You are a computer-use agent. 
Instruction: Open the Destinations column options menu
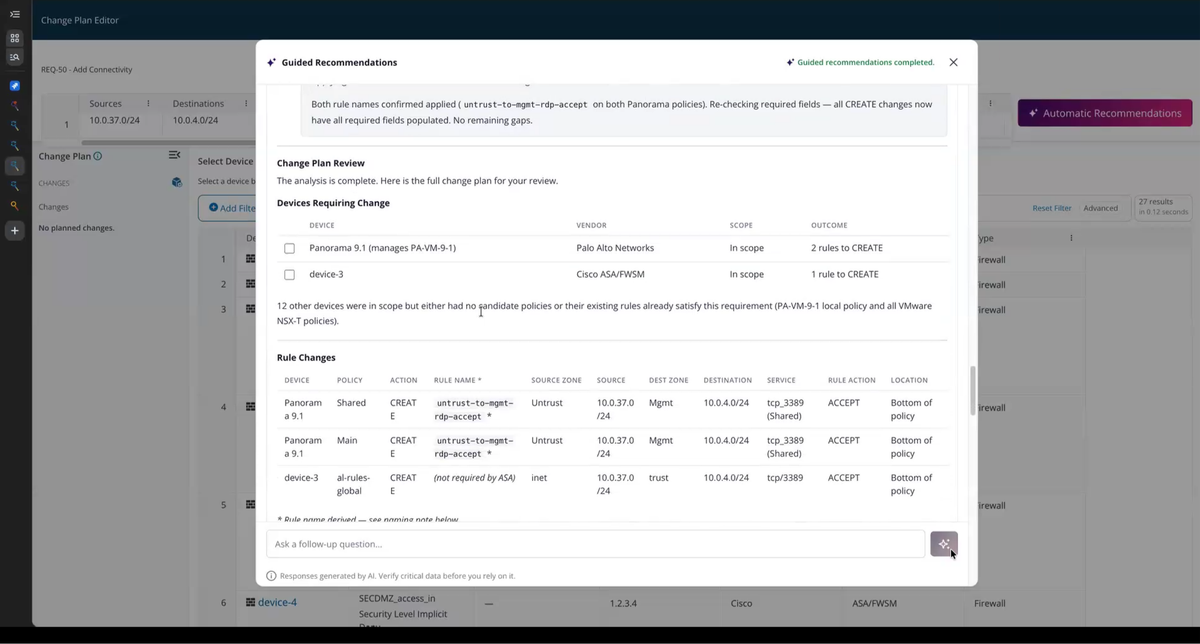tap(246, 103)
